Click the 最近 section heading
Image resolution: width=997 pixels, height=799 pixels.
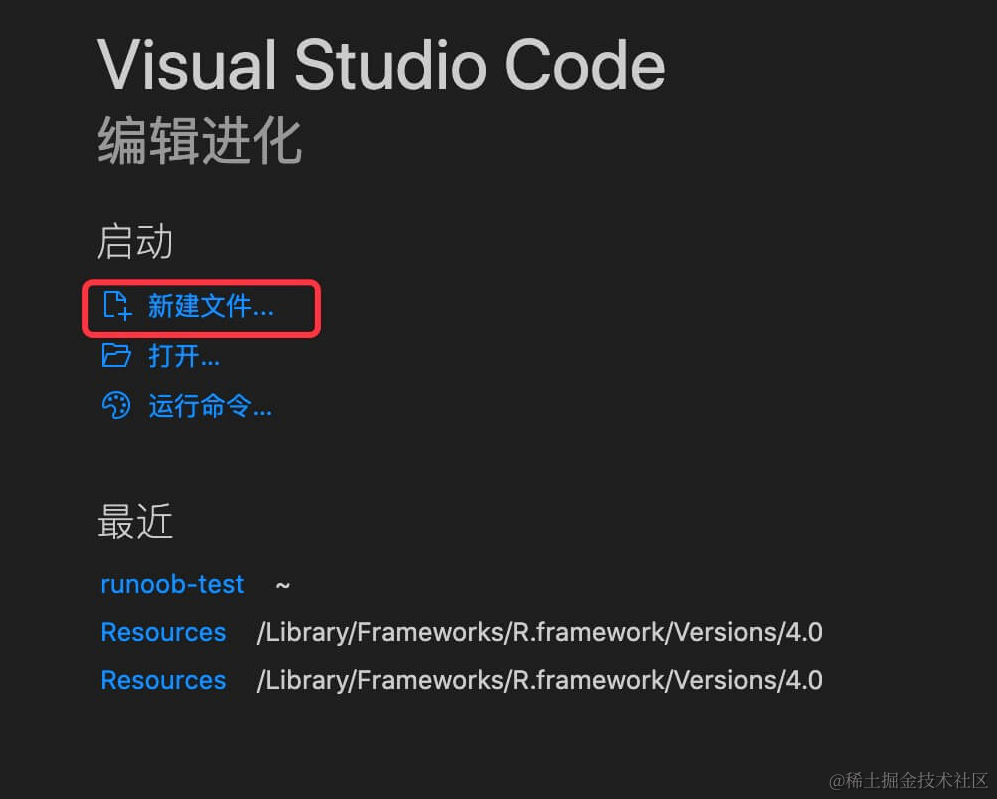coord(134,521)
